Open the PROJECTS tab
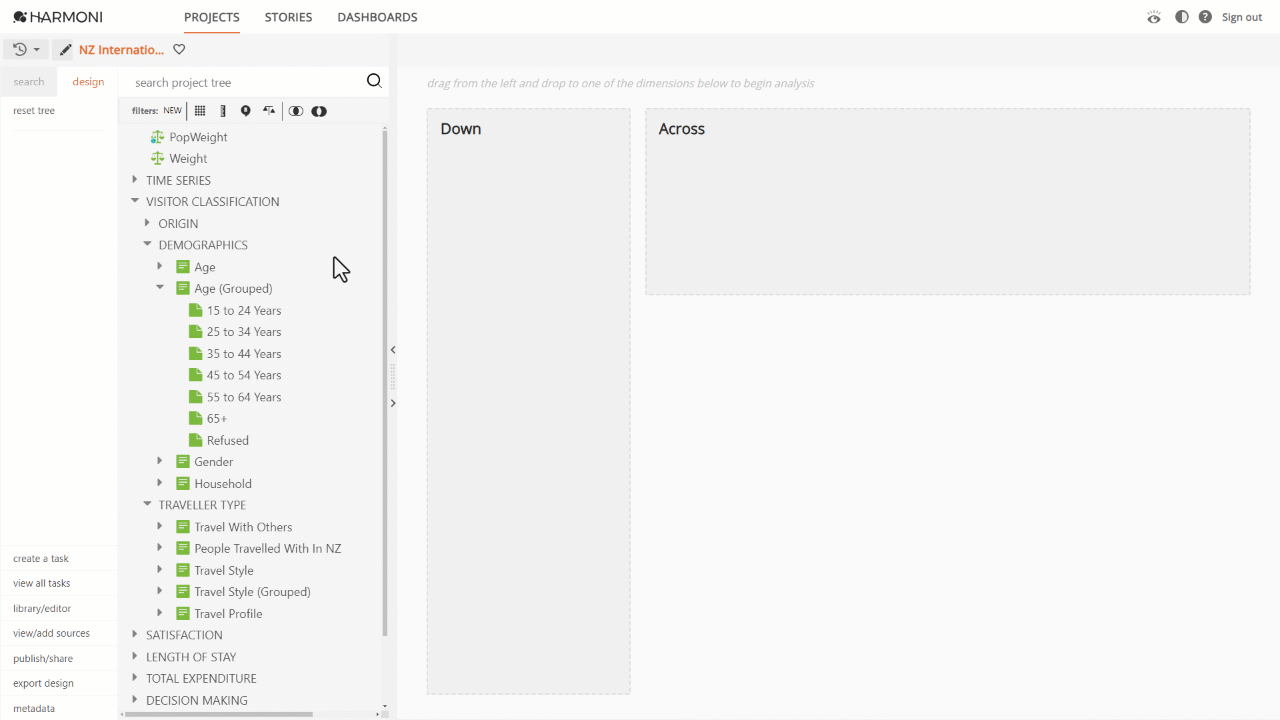 pos(212,17)
